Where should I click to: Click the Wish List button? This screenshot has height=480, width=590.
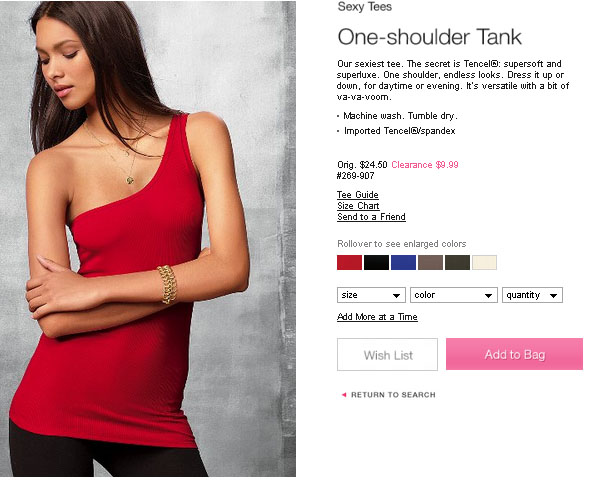coord(388,354)
